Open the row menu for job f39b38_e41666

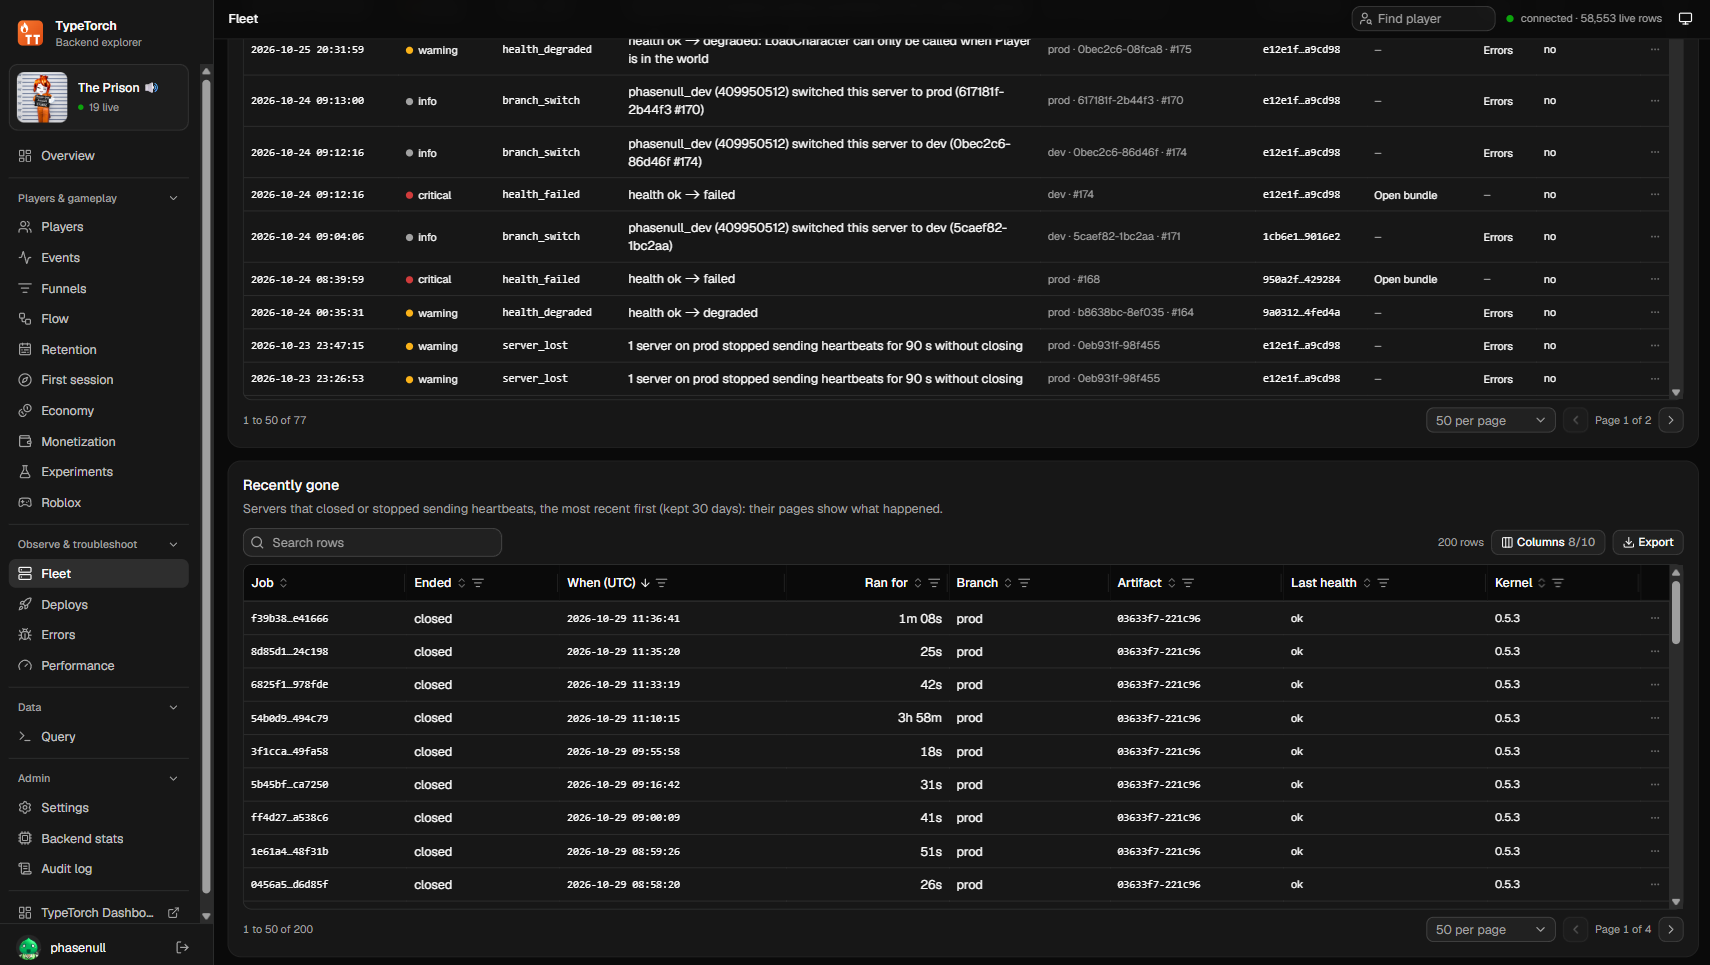(x=1655, y=619)
